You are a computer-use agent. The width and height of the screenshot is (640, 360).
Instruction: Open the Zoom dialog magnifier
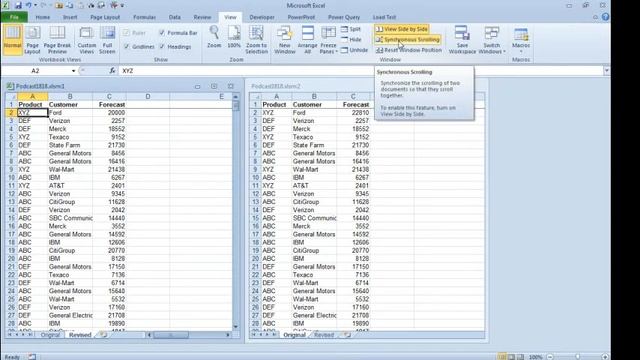click(214, 37)
